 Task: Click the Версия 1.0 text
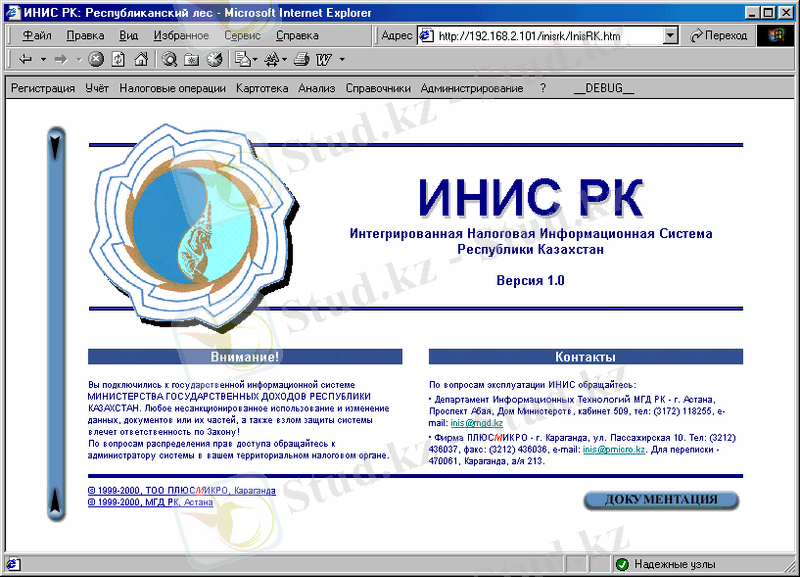click(x=531, y=281)
